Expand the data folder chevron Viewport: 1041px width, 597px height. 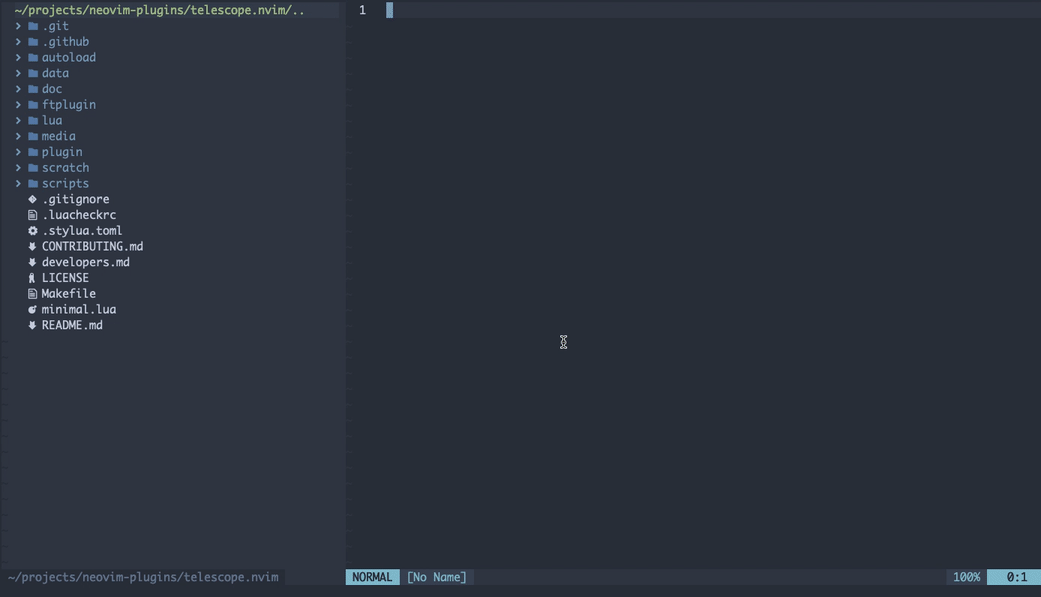pyautogui.click(x=18, y=73)
